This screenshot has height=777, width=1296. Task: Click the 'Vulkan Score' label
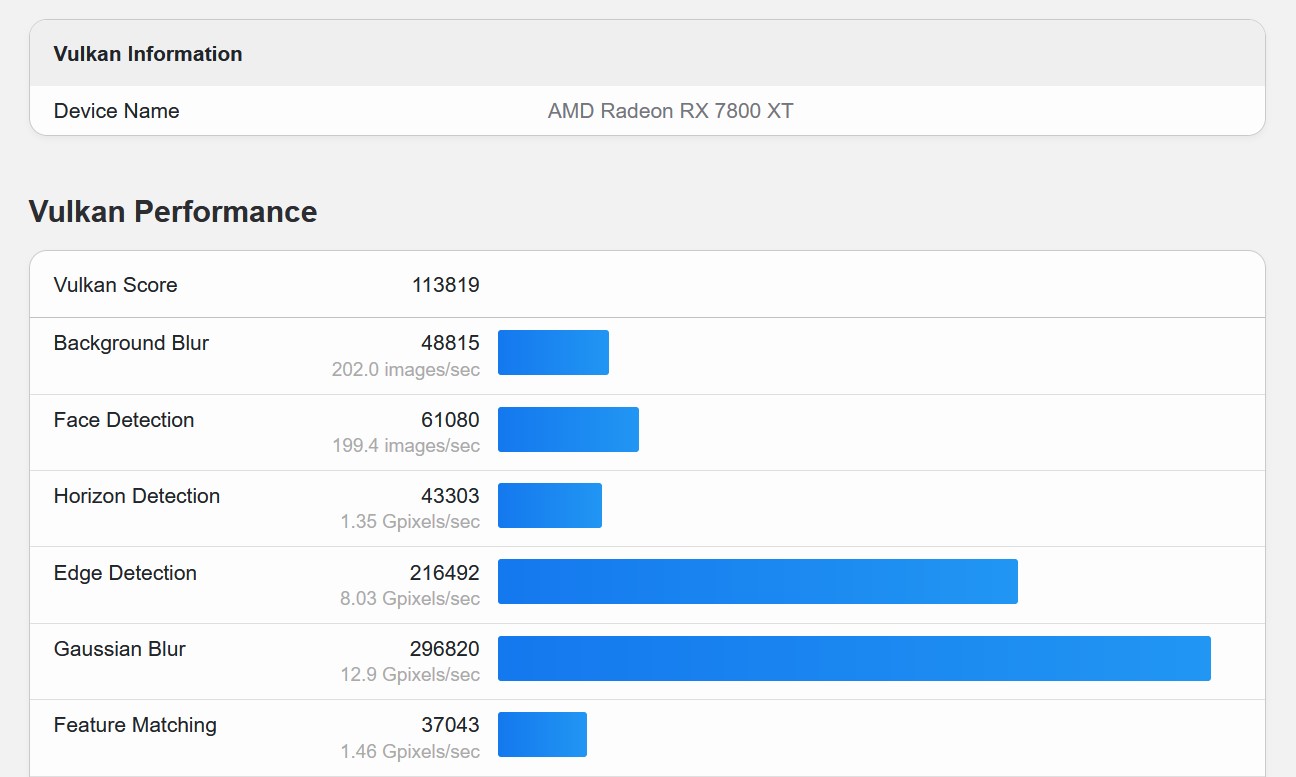point(116,285)
